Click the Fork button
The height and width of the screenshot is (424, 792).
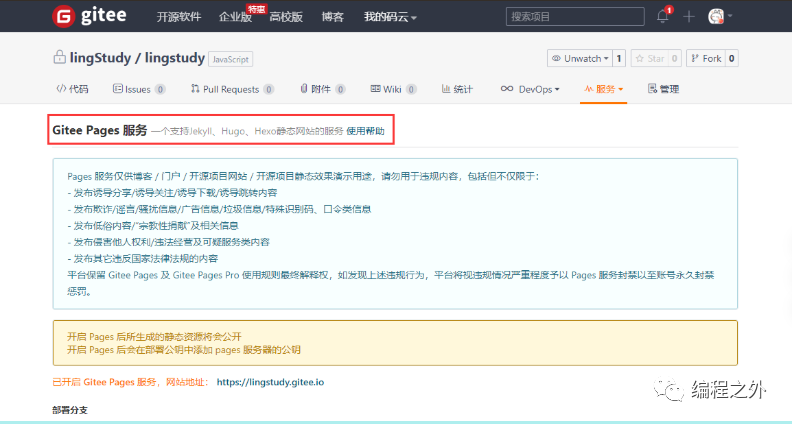point(706,59)
